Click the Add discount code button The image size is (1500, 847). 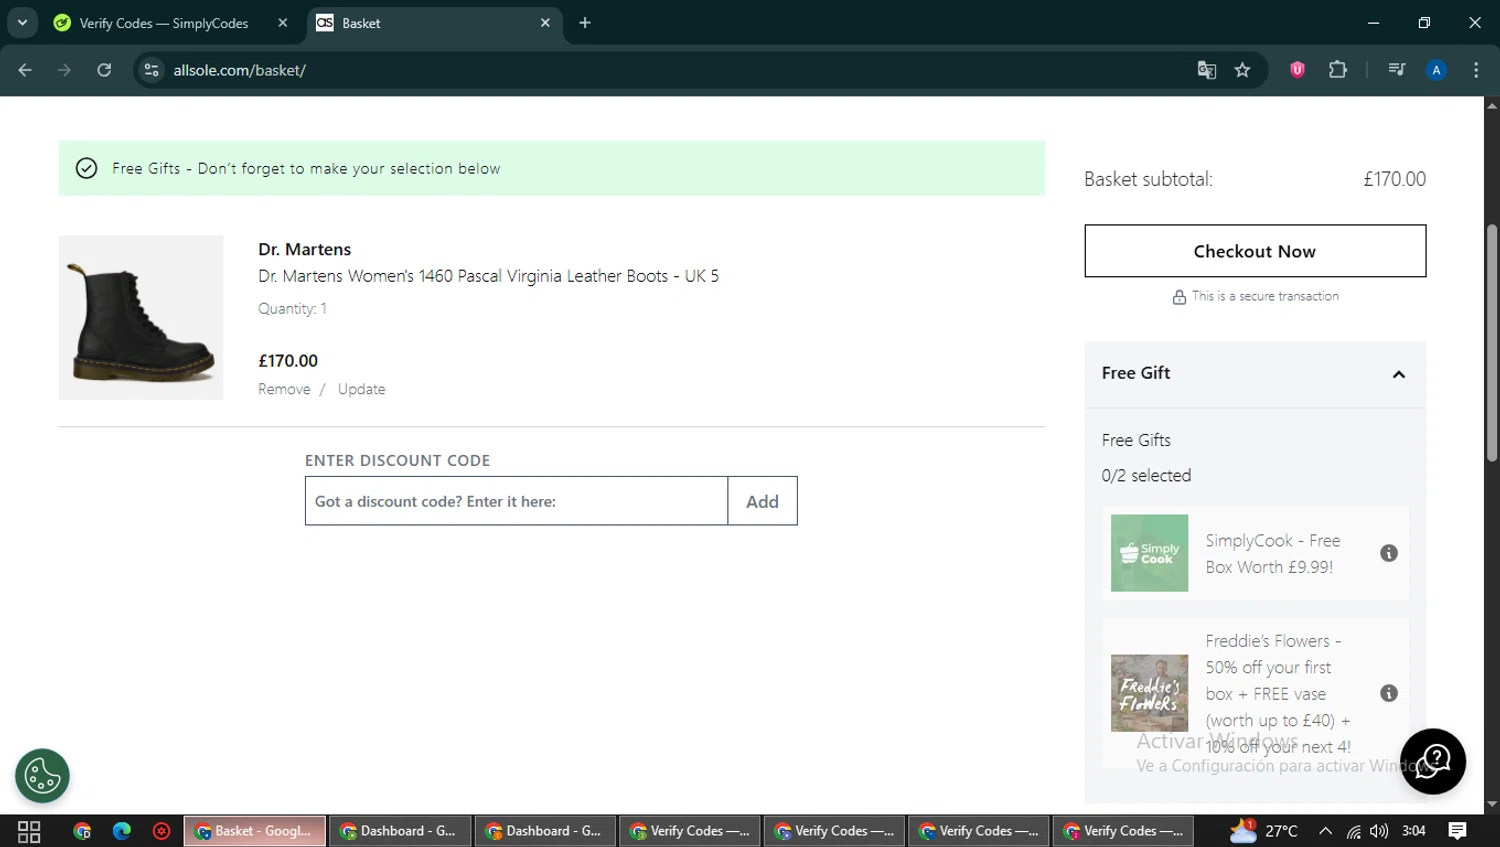coord(762,501)
